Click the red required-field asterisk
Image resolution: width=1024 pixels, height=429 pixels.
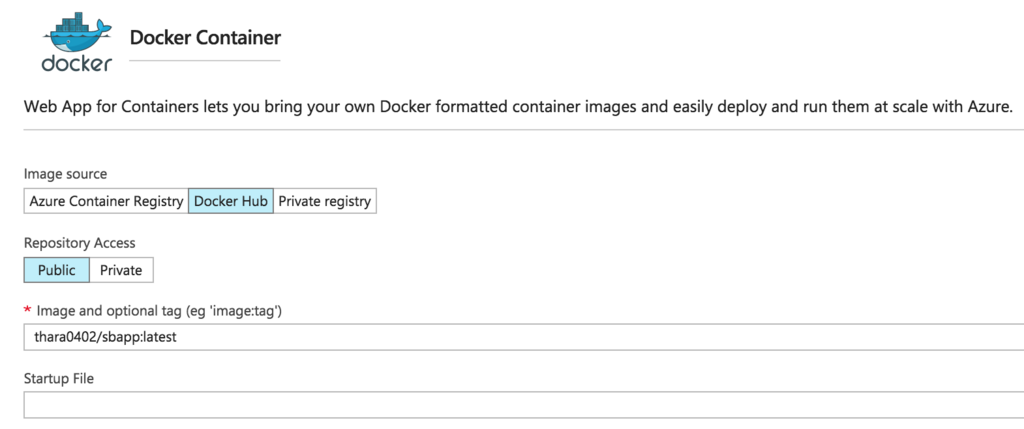pyautogui.click(x=27, y=311)
